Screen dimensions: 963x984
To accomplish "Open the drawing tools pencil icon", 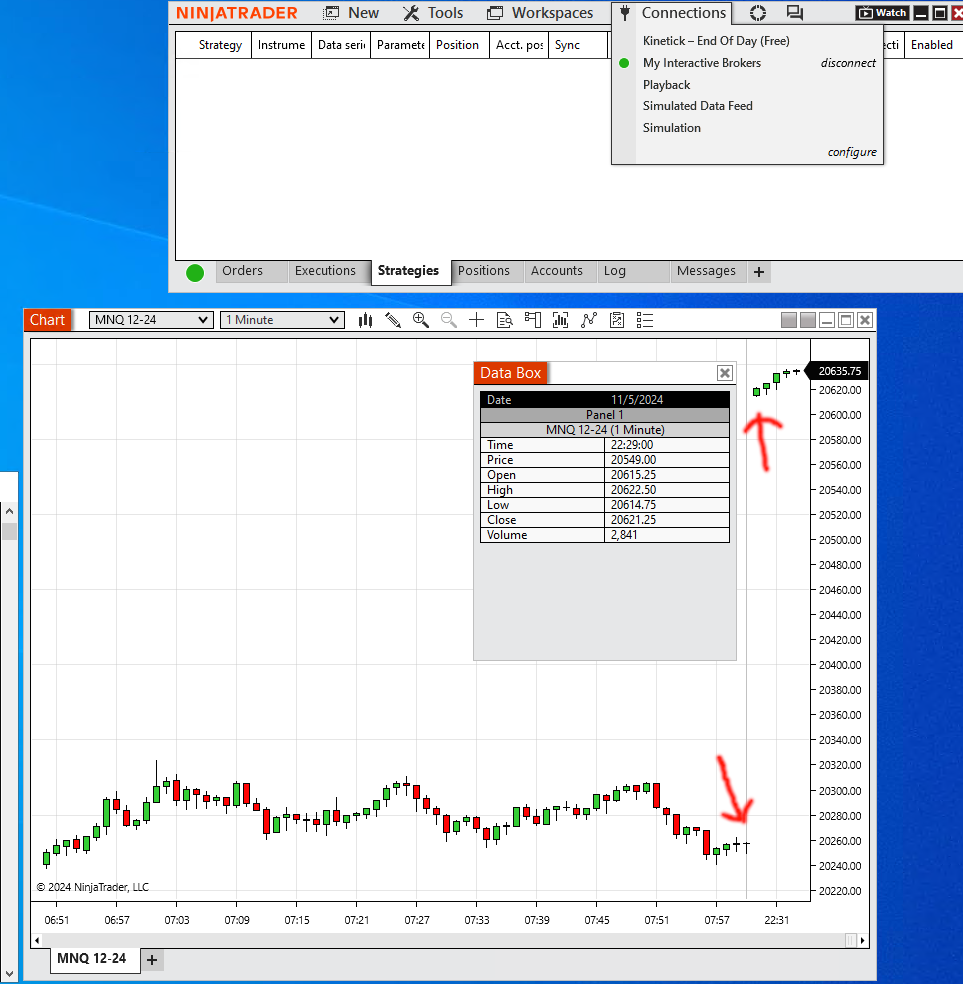I will [x=393, y=321].
